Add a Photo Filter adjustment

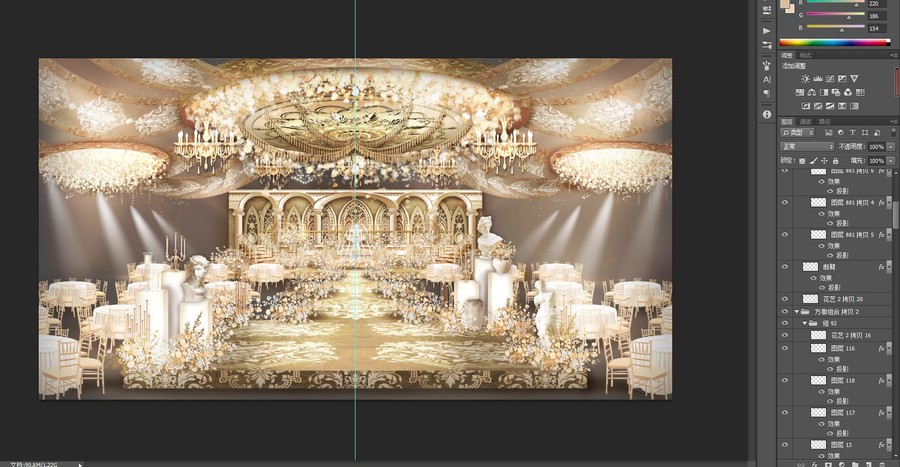click(836, 92)
